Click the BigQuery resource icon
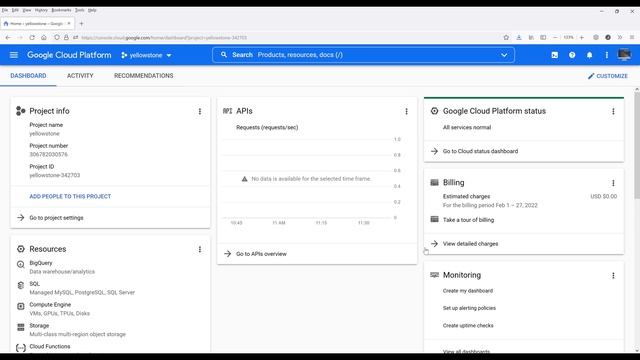Screen dimensions: 640x360 point(20,264)
